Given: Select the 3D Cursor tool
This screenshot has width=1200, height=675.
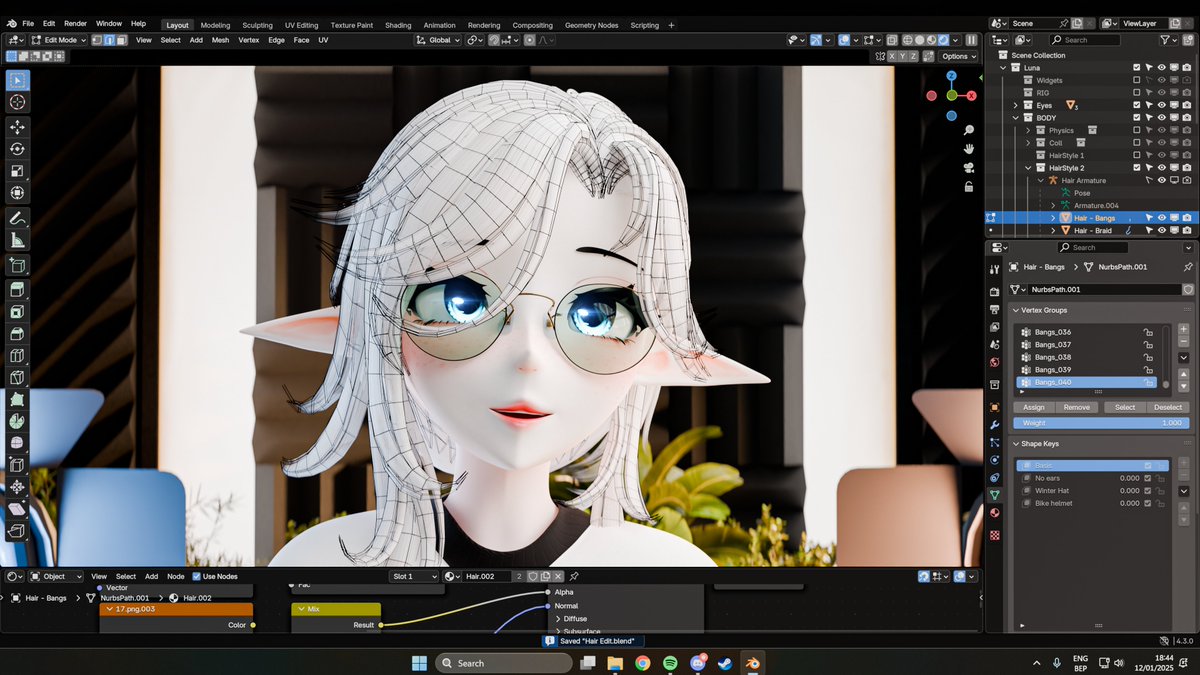Looking at the screenshot, I should (x=15, y=102).
